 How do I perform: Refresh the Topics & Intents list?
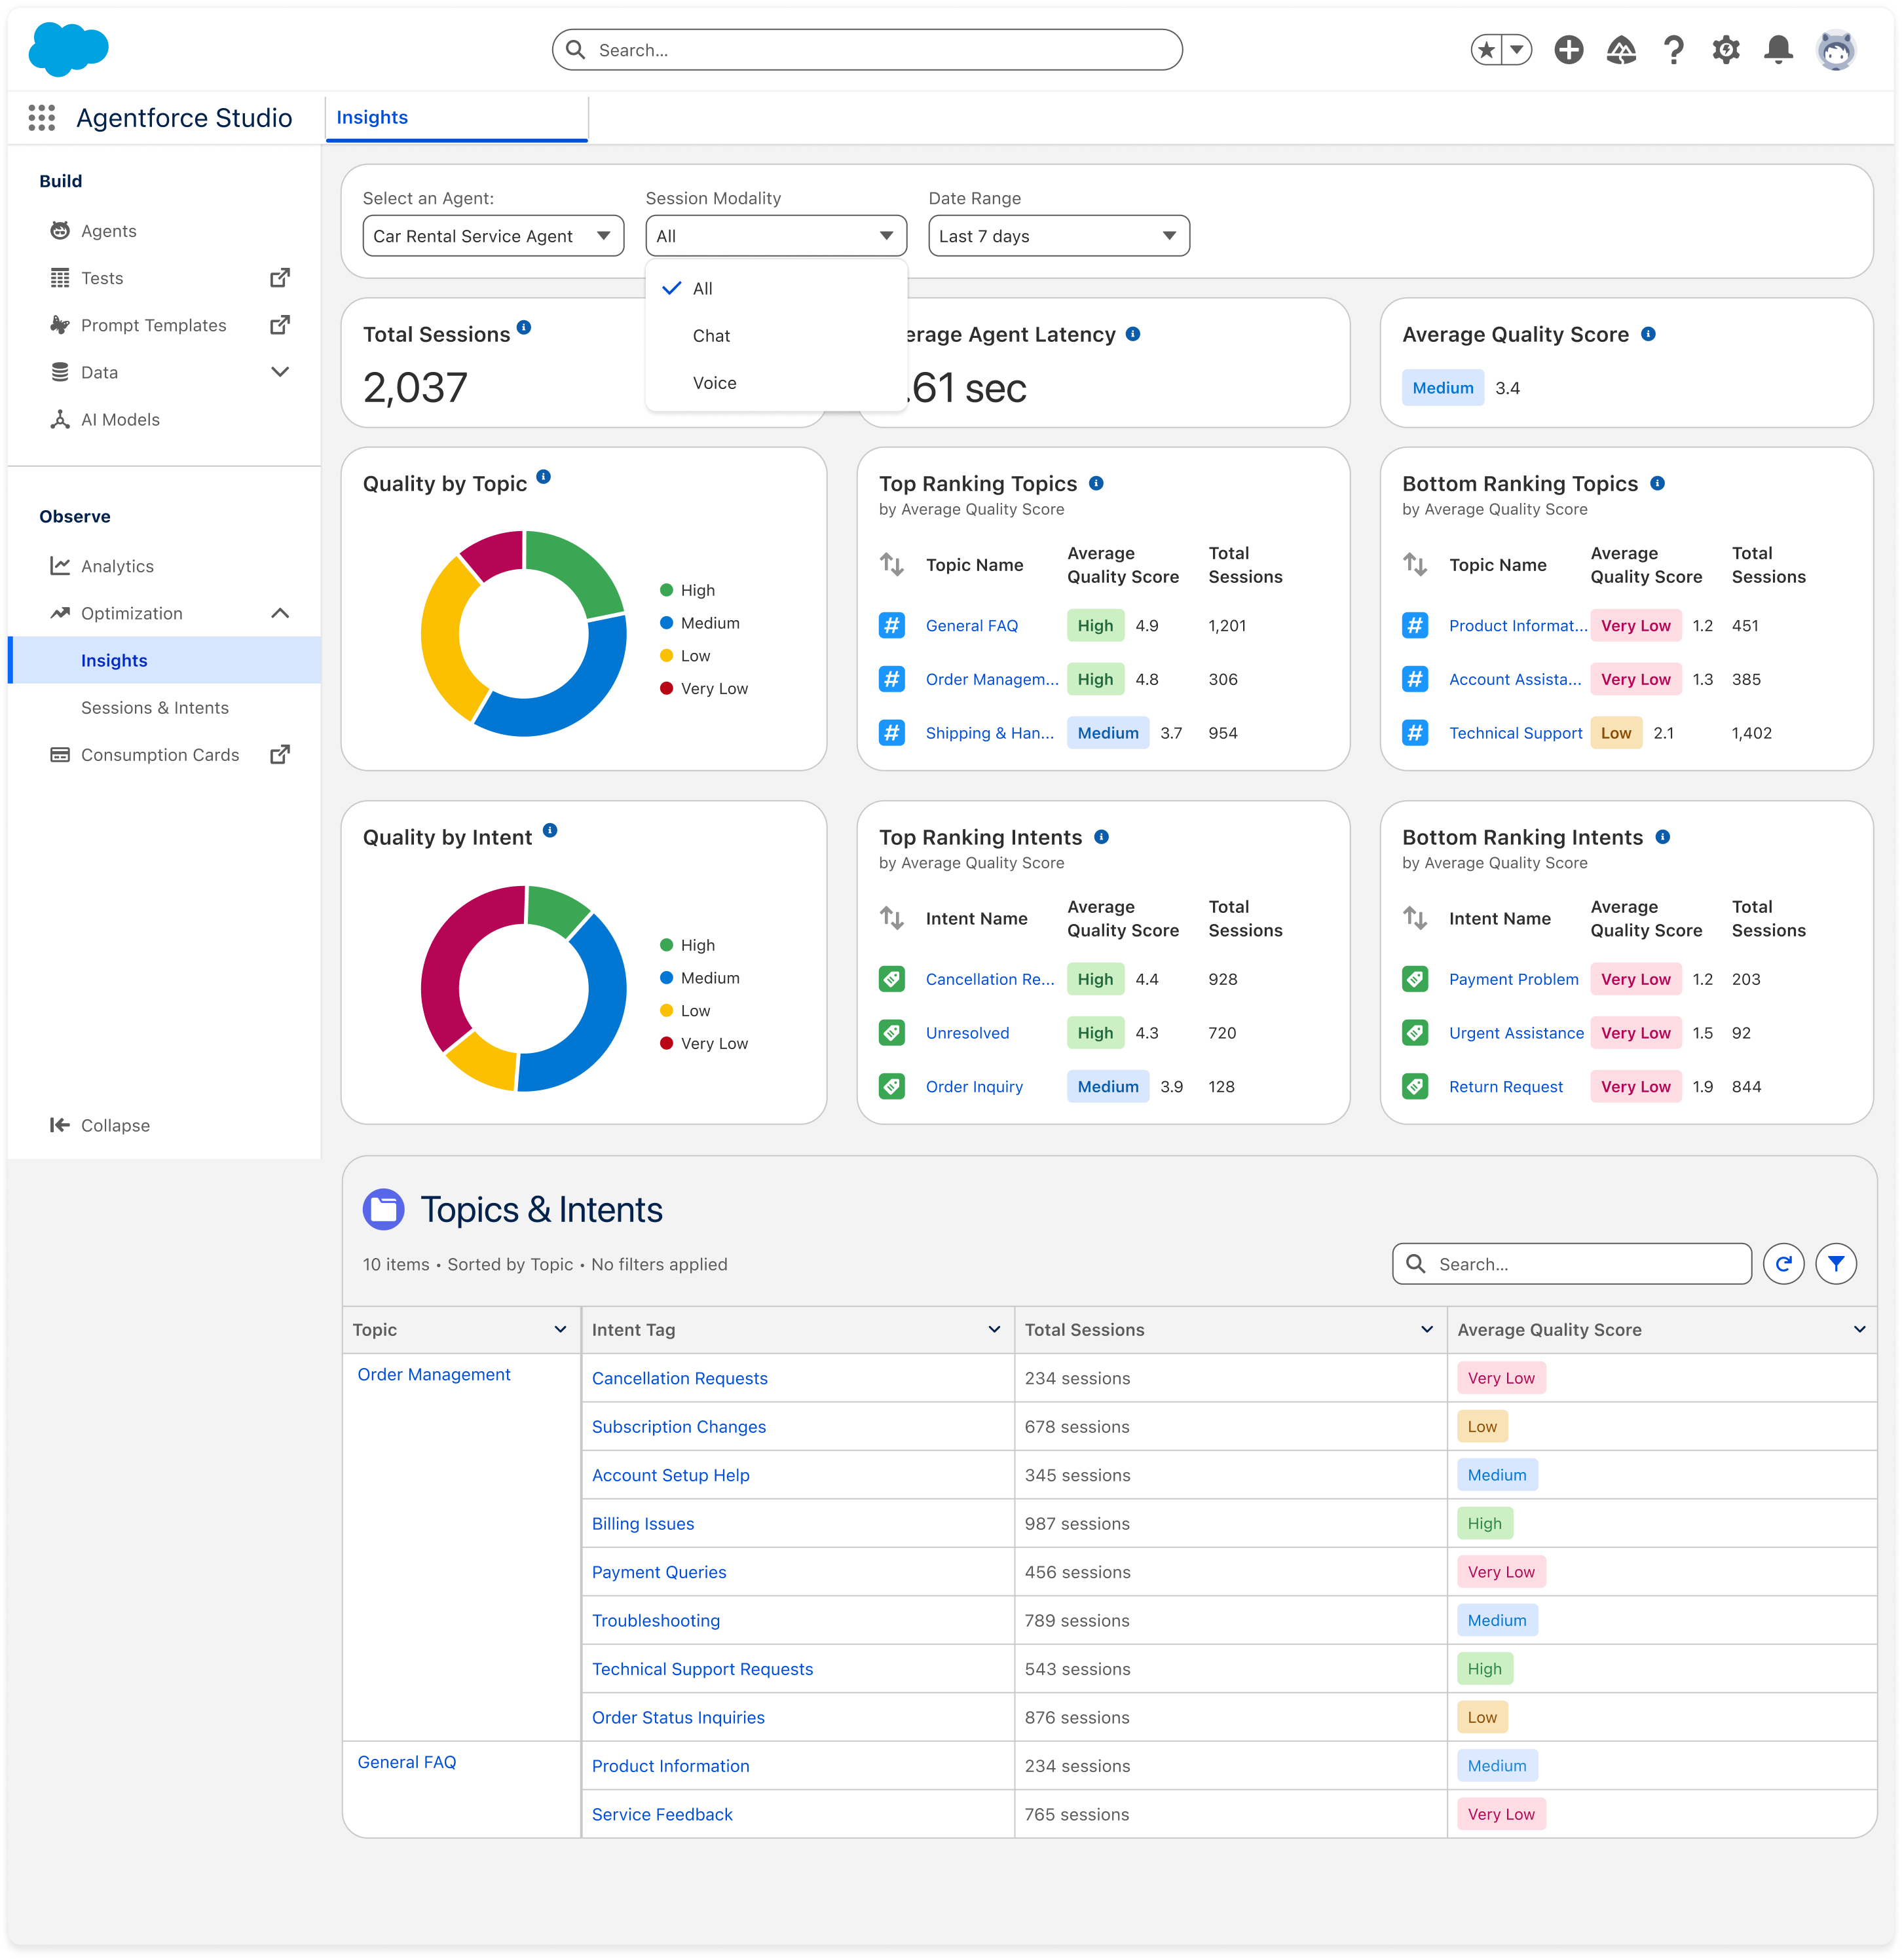[1783, 1264]
